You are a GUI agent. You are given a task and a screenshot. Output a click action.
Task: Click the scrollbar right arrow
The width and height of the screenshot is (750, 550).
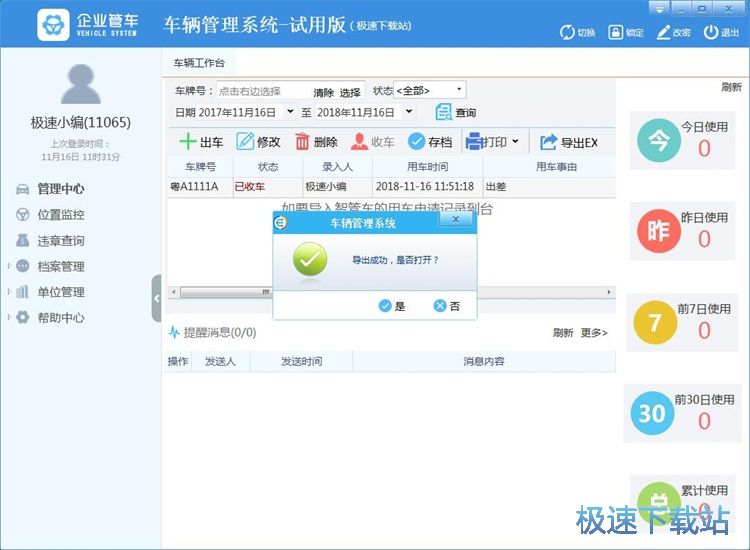[x=609, y=292]
